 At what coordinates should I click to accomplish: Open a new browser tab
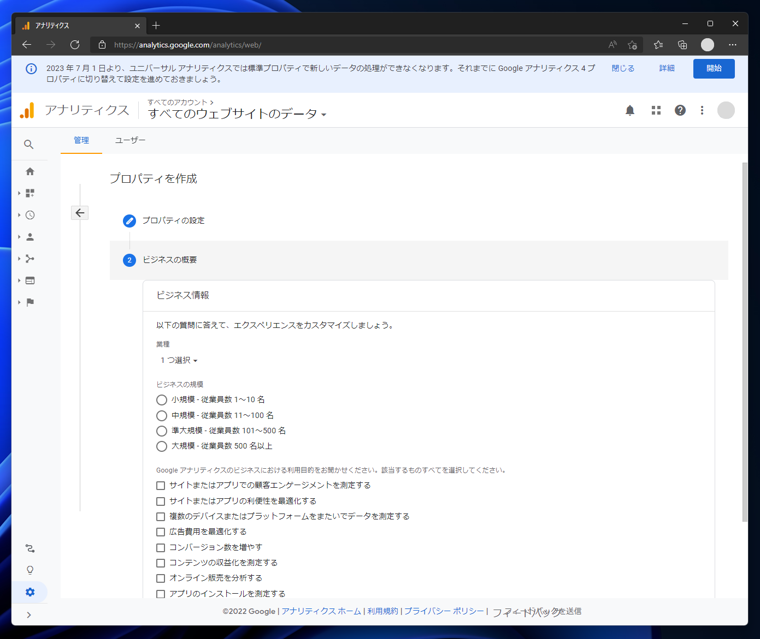point(156,26)
